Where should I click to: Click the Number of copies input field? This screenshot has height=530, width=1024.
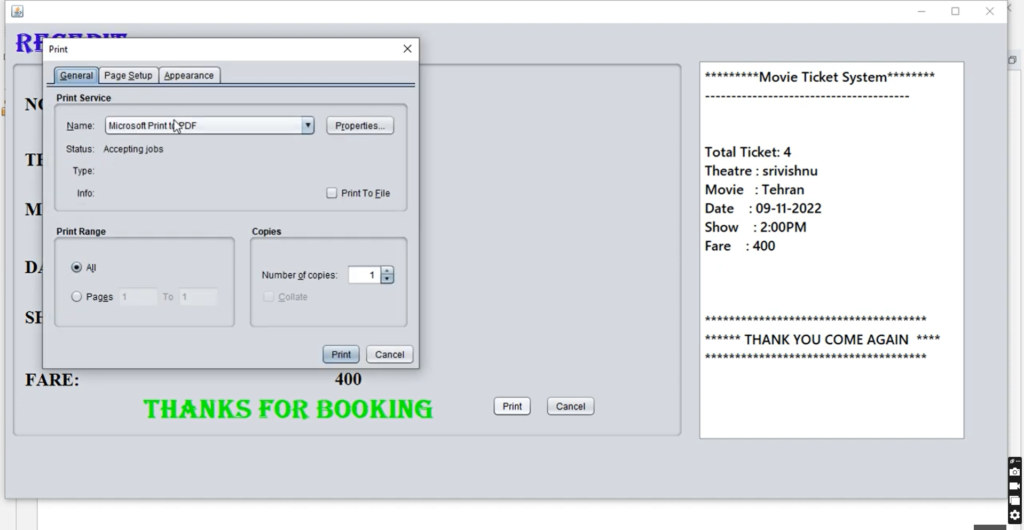click(364, 275)
